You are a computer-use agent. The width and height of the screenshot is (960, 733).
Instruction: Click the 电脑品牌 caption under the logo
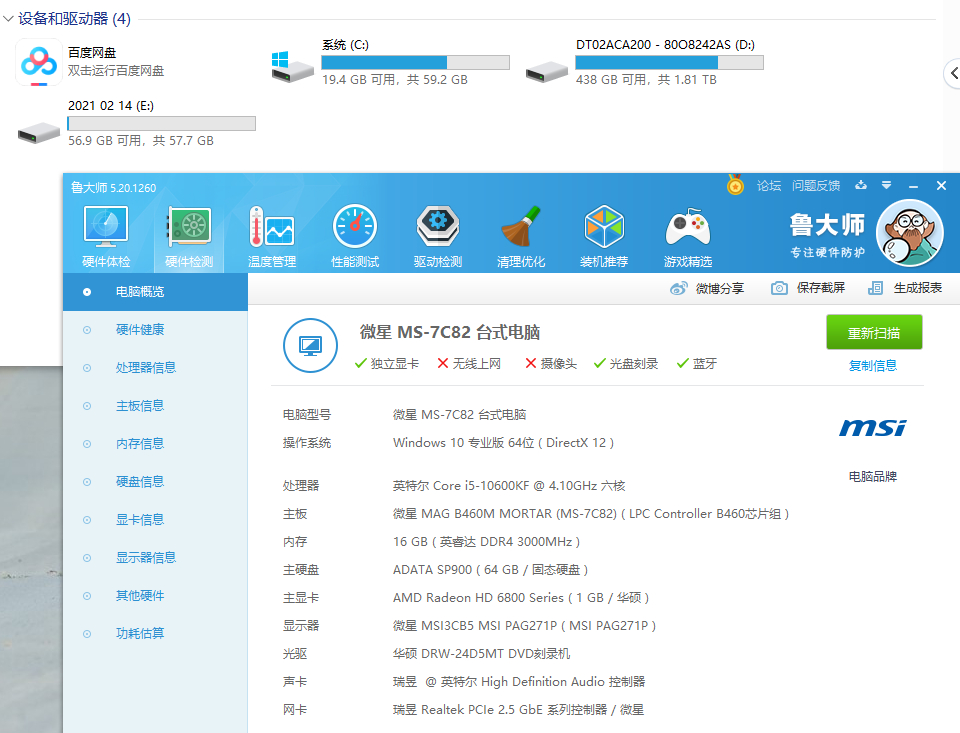872,476
